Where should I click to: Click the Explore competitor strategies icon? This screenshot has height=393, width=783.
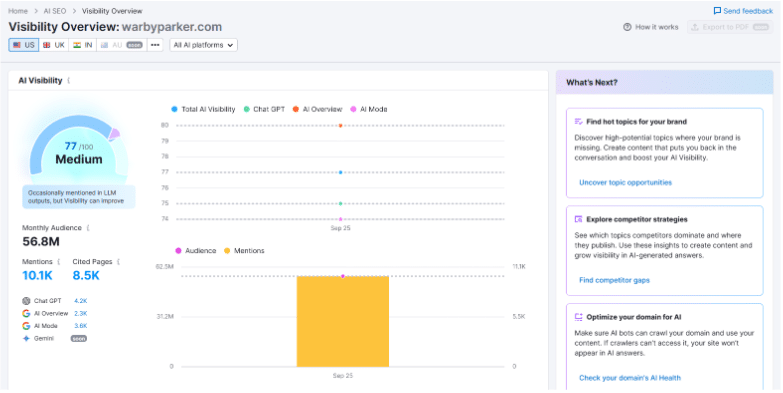coord(579,219)
